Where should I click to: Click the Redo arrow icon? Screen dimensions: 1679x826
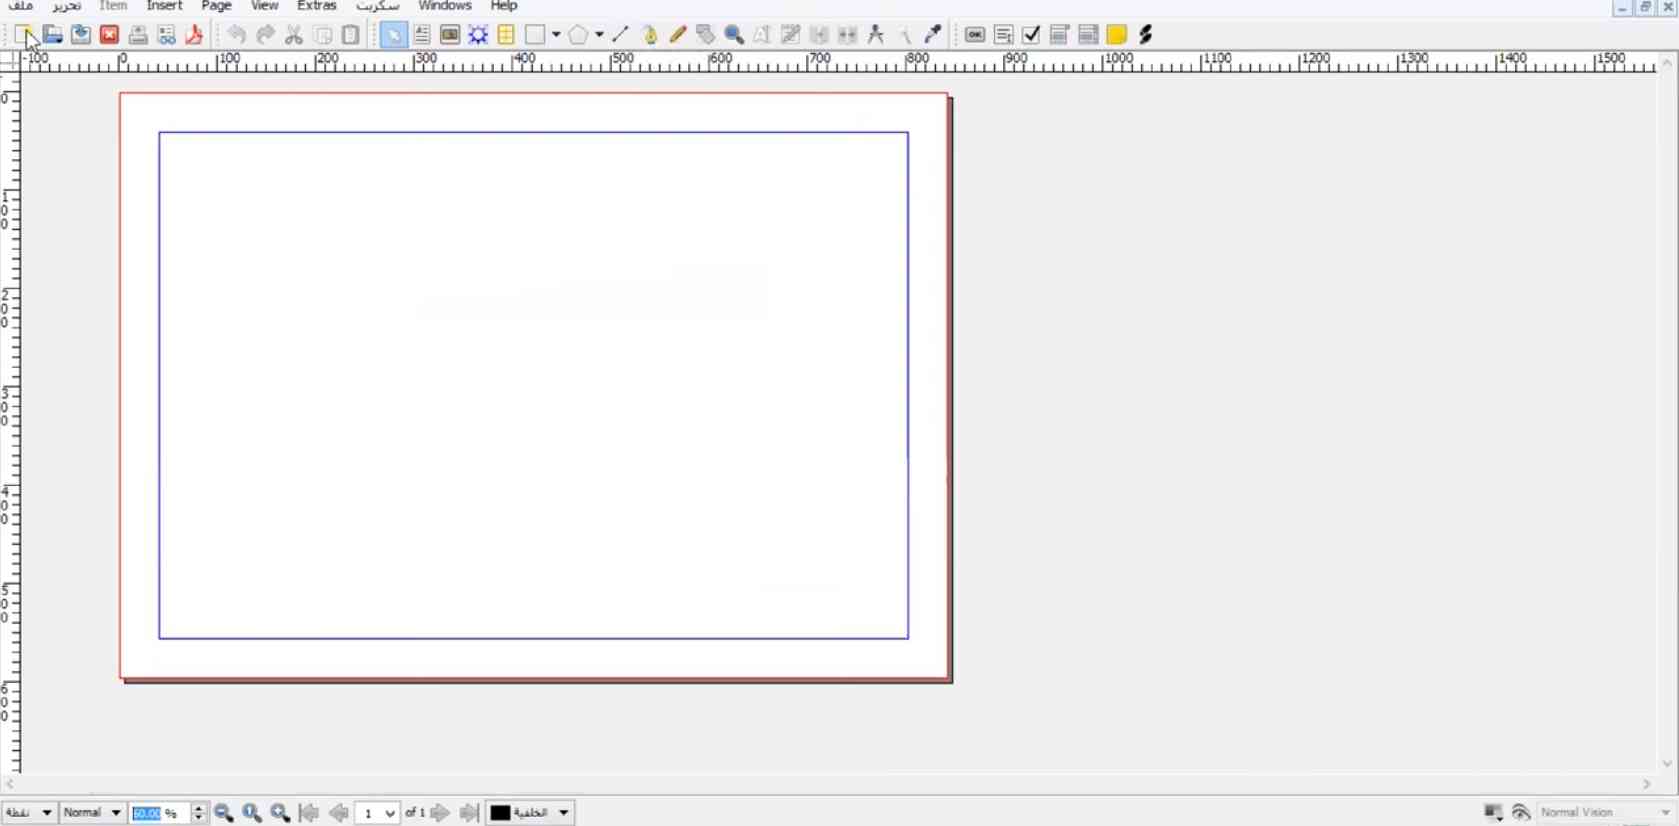click(265, 35)
